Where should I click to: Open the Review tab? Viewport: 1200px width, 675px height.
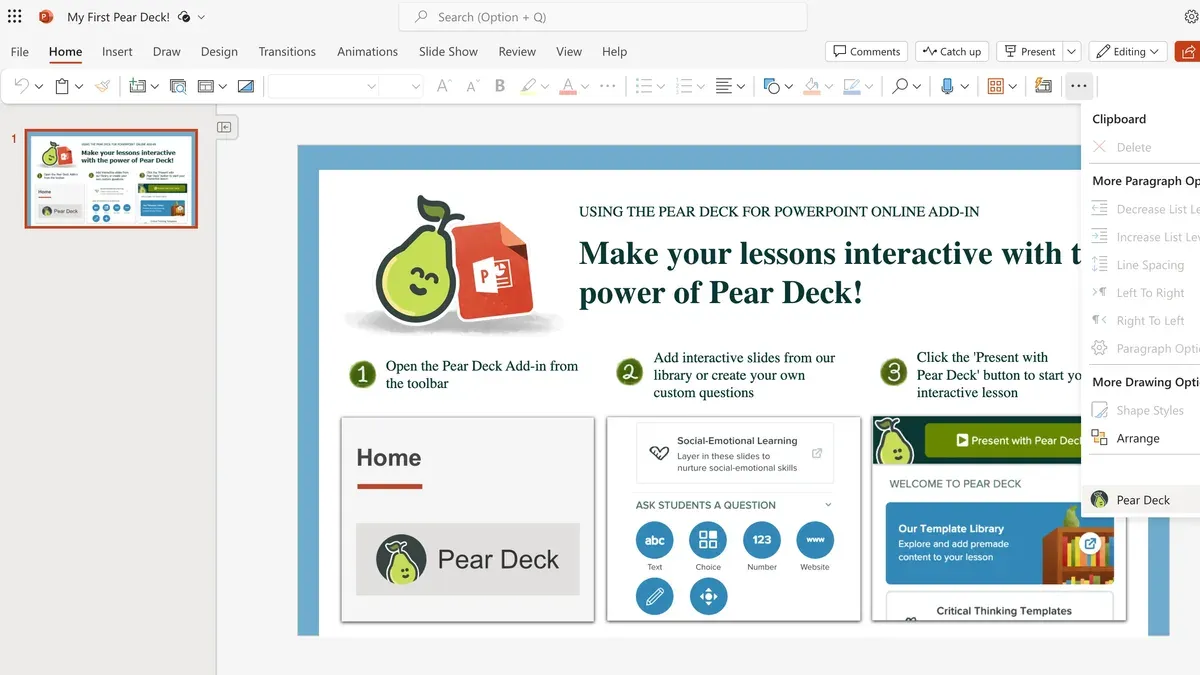(x=517, y=51)
